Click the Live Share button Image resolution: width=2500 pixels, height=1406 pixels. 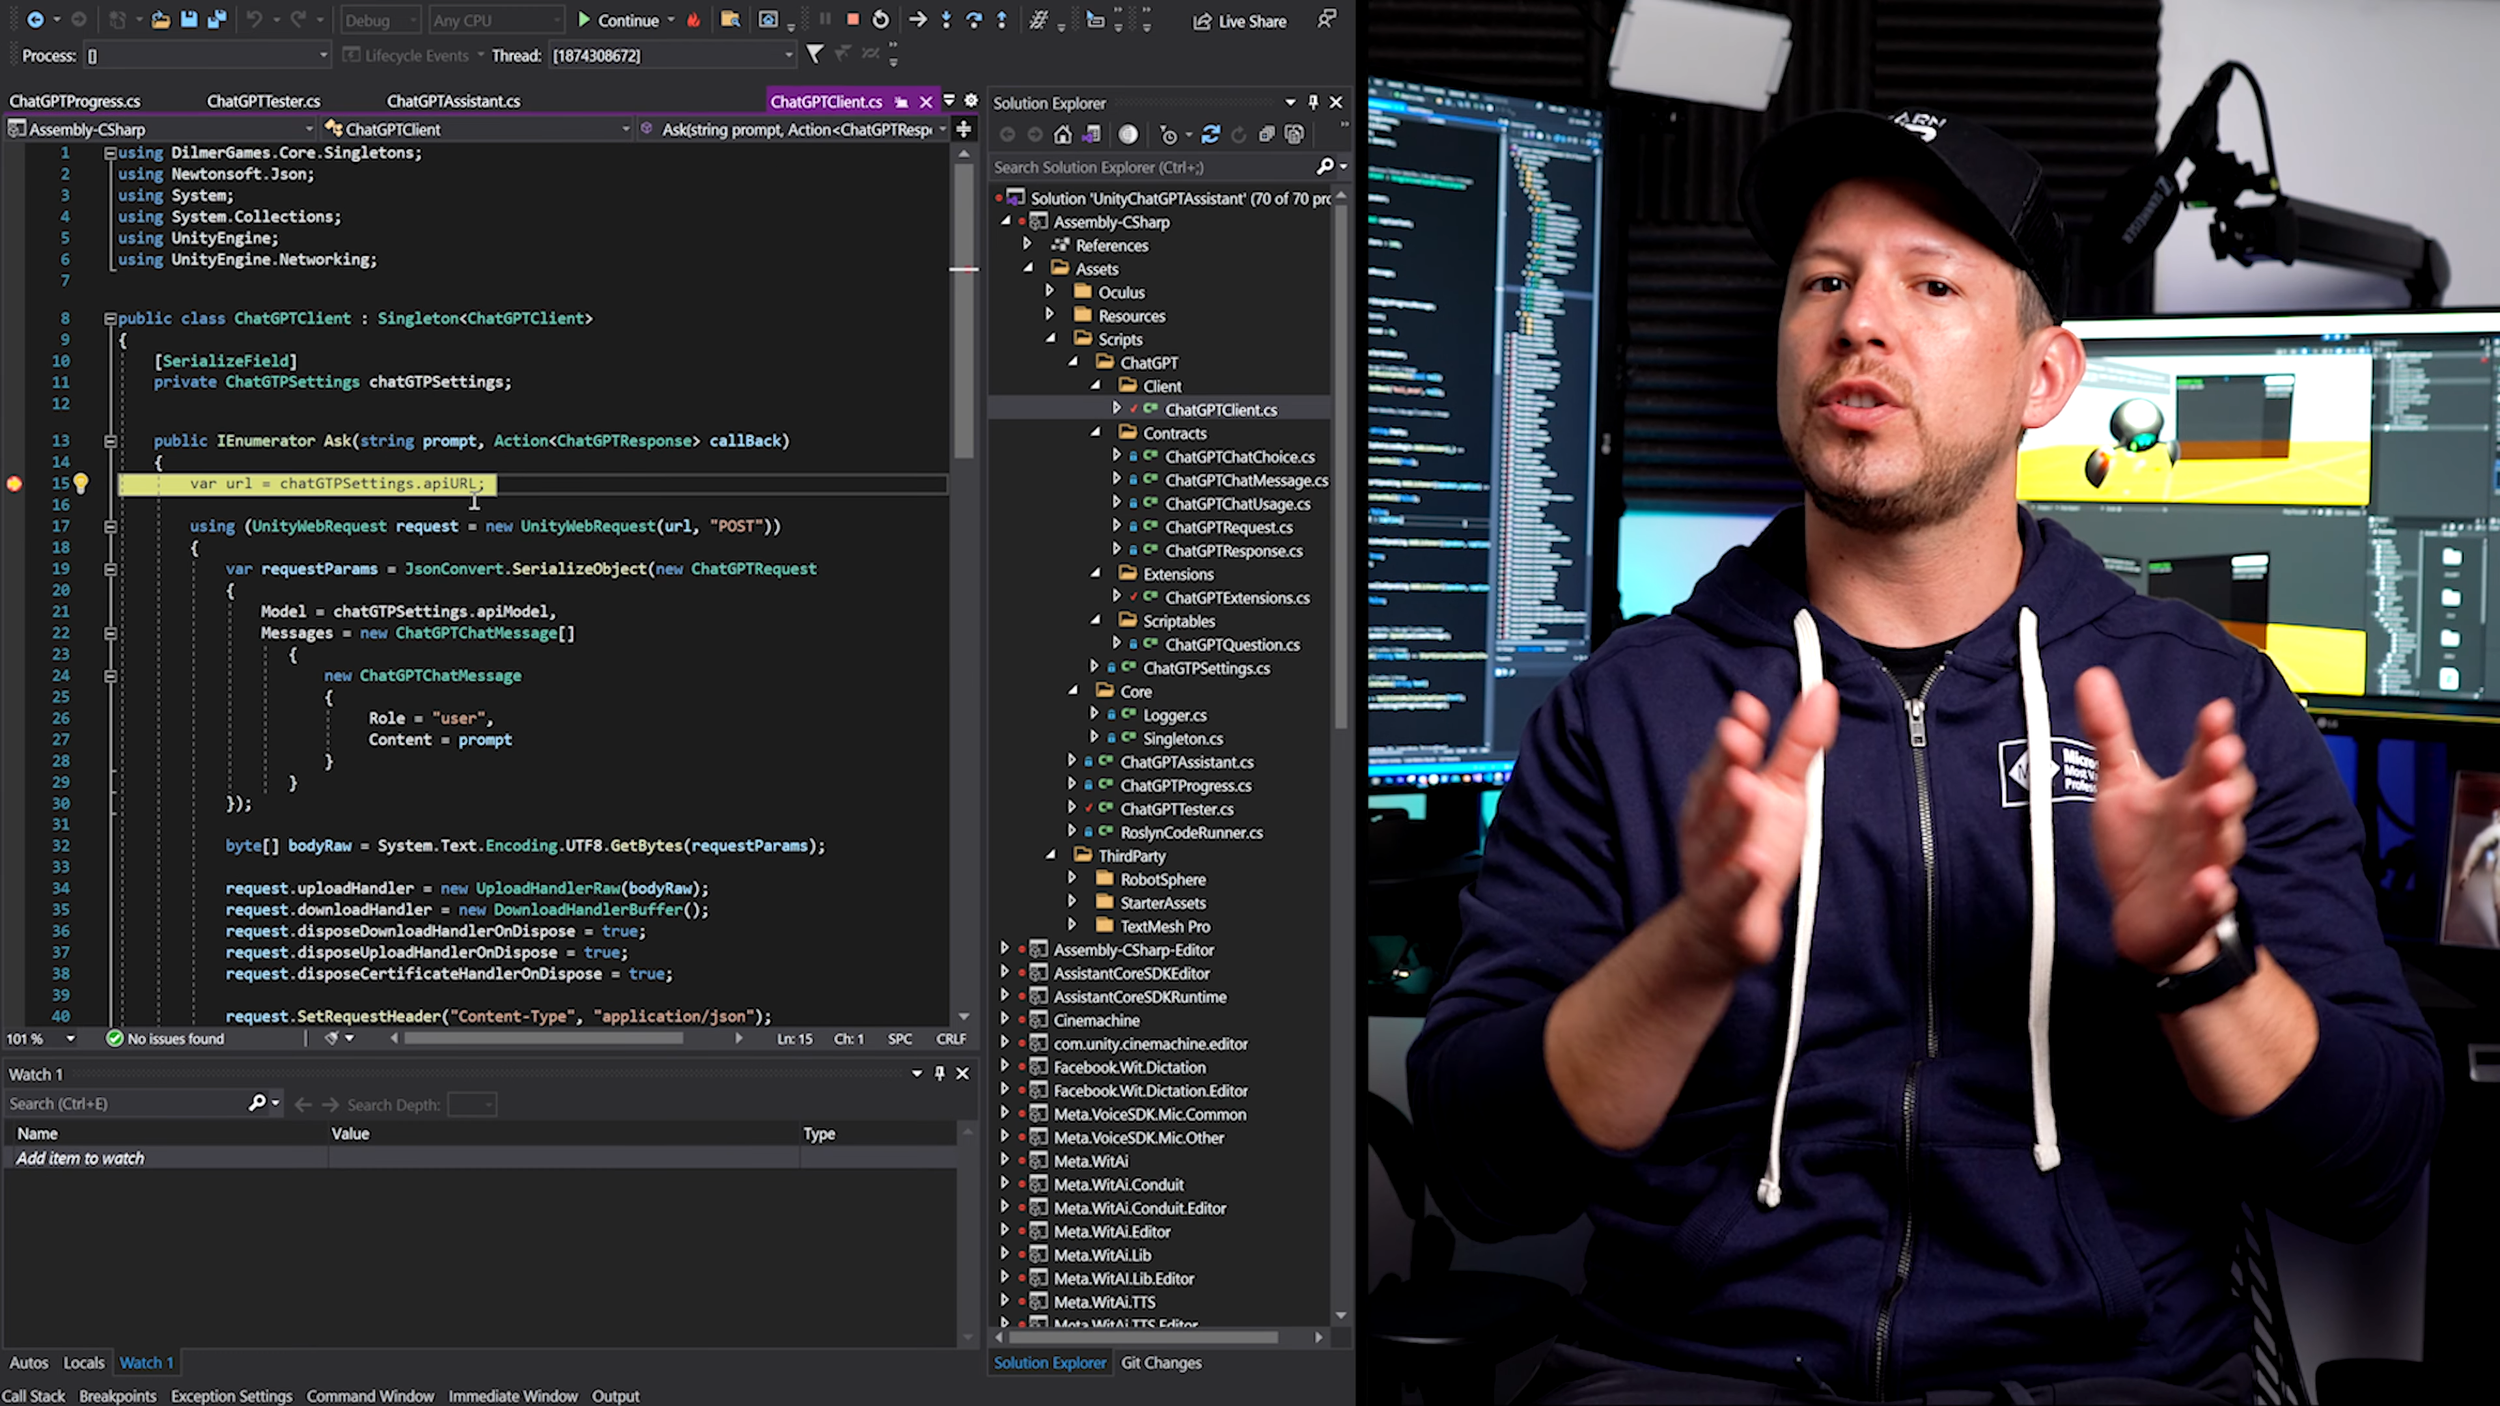click(1240, 21)
